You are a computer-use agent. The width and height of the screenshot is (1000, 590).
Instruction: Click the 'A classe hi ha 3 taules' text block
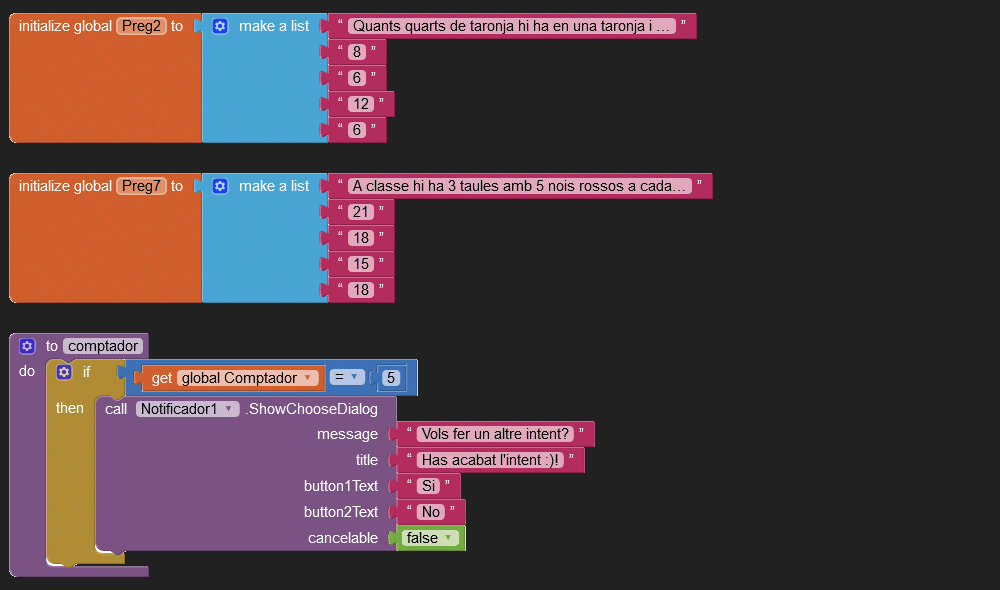520,186
